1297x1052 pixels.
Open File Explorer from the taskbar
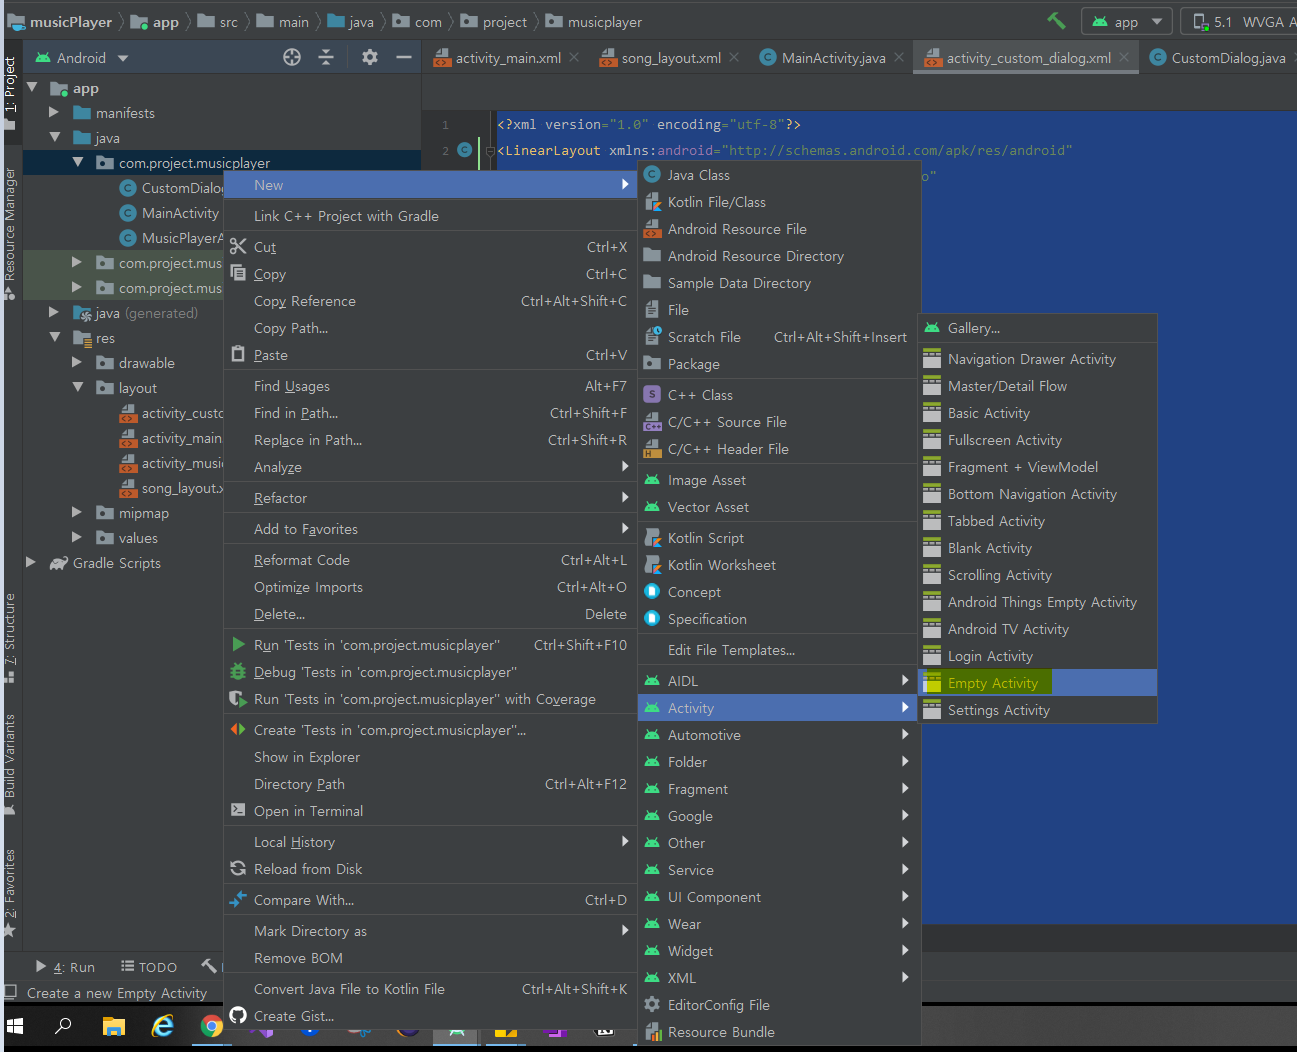point(114,1026)
